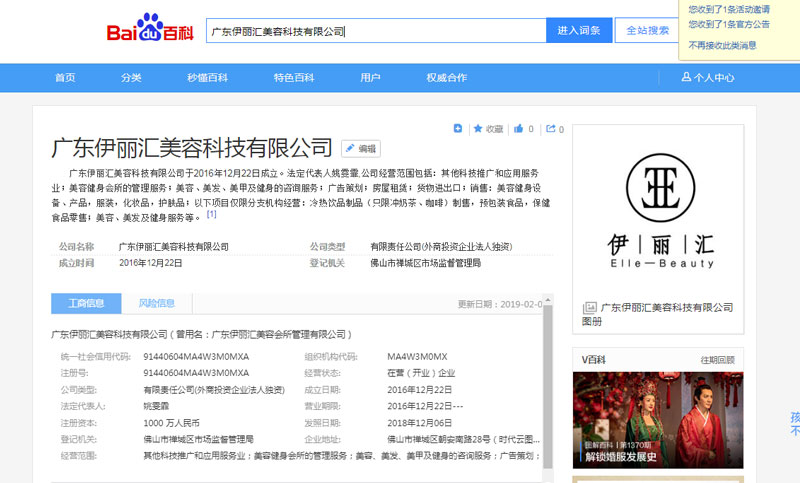Viewport: 800px width, 483px height.
Task: Click the 佛山市禅城区朝安南路28号 address text
Action: coord(463,439)
